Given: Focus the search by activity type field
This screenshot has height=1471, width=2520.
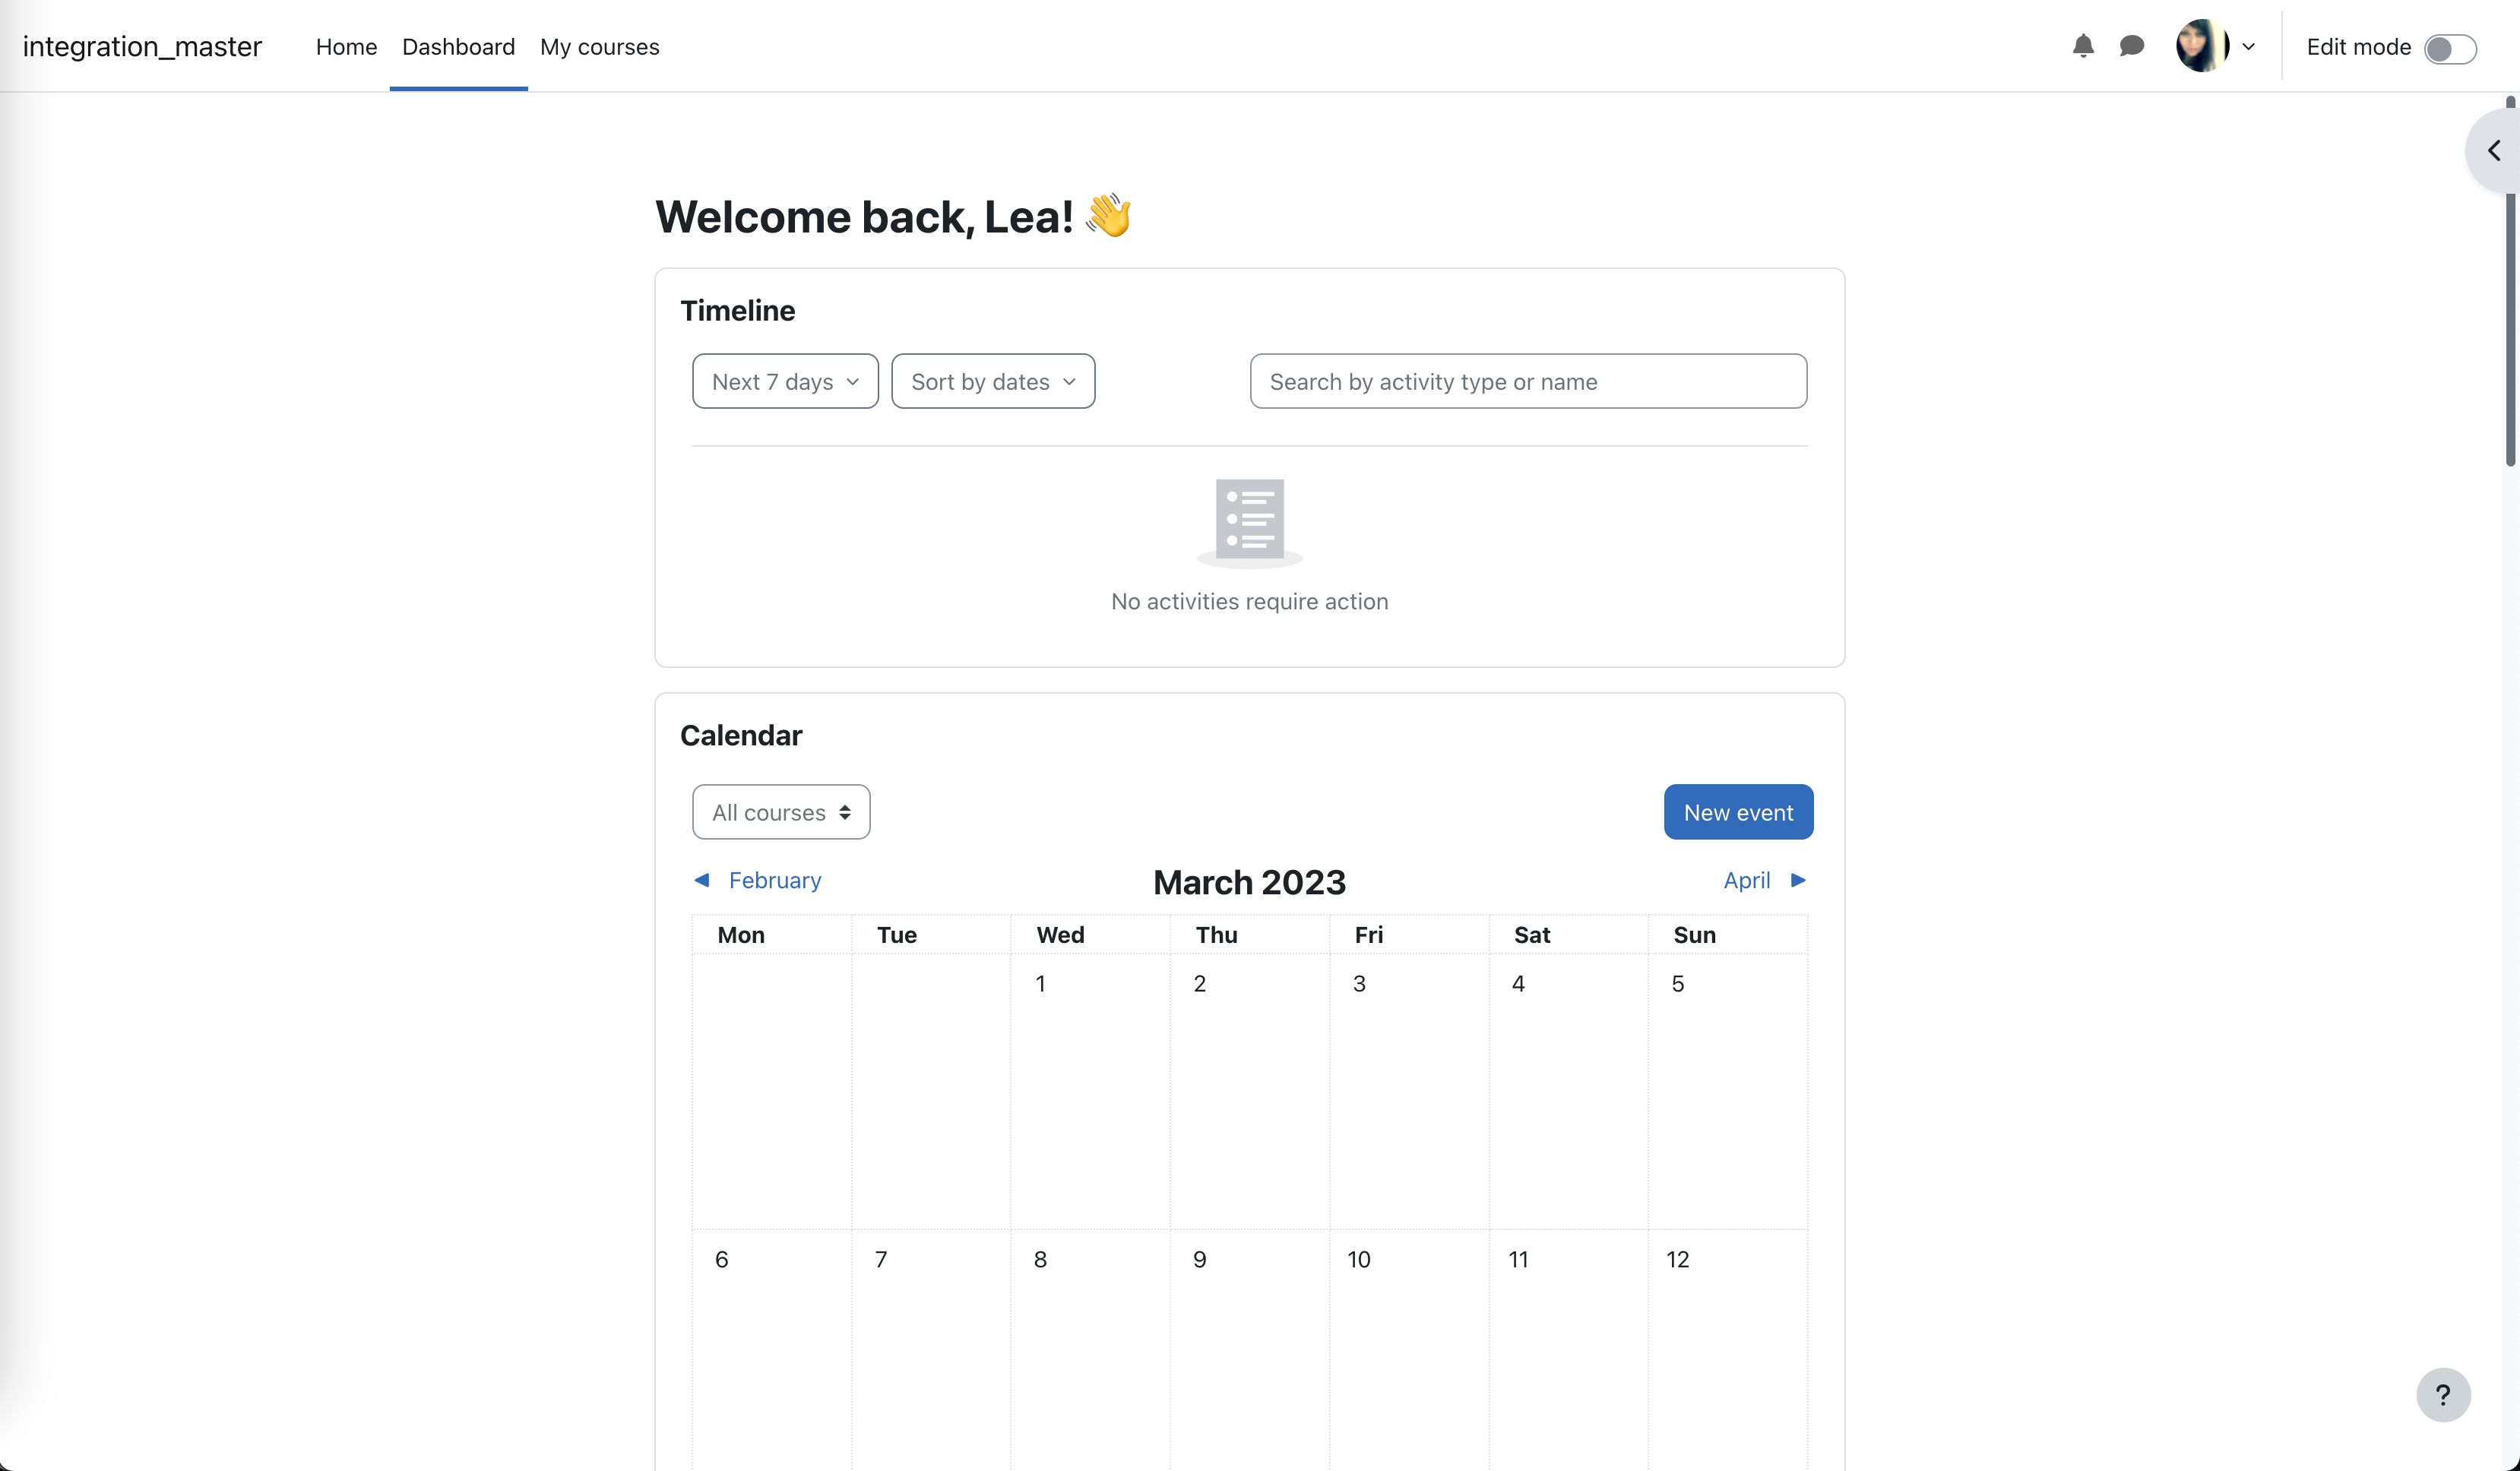Looking at the screenshot, I should click(1528, 381).
